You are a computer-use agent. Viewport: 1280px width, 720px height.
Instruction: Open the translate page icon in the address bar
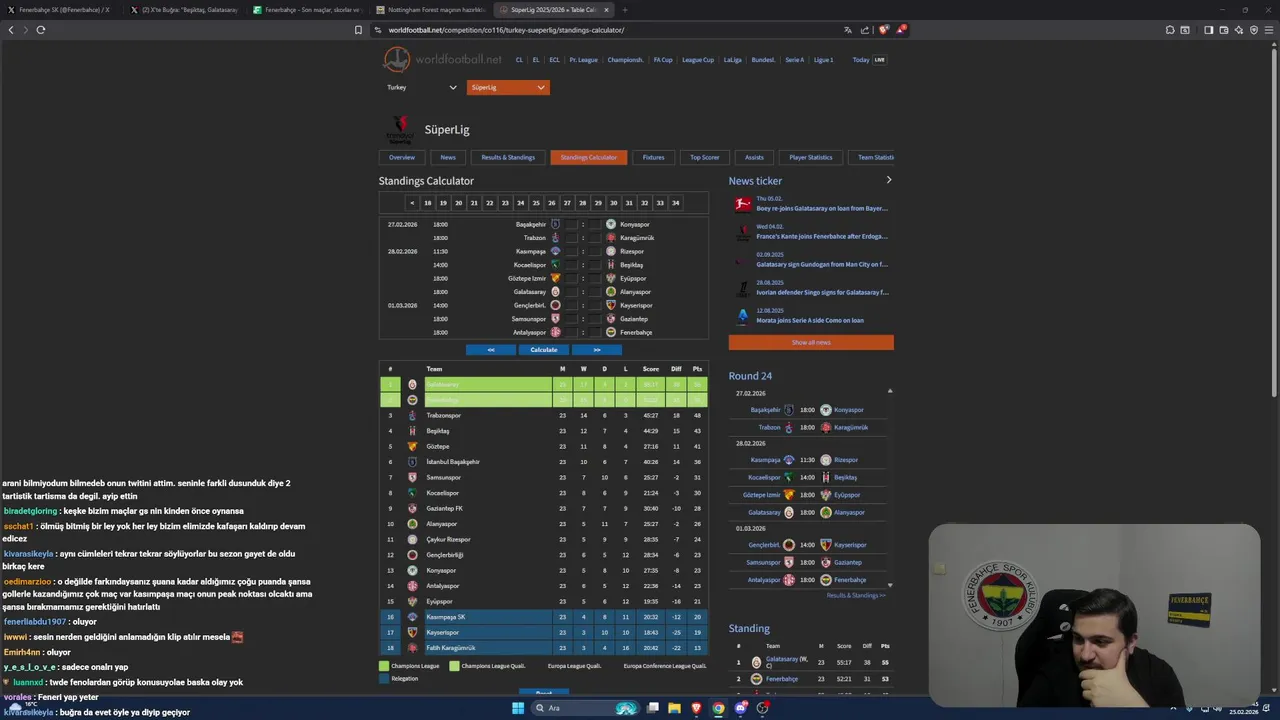pyautogui.click(x=848, y=30)
